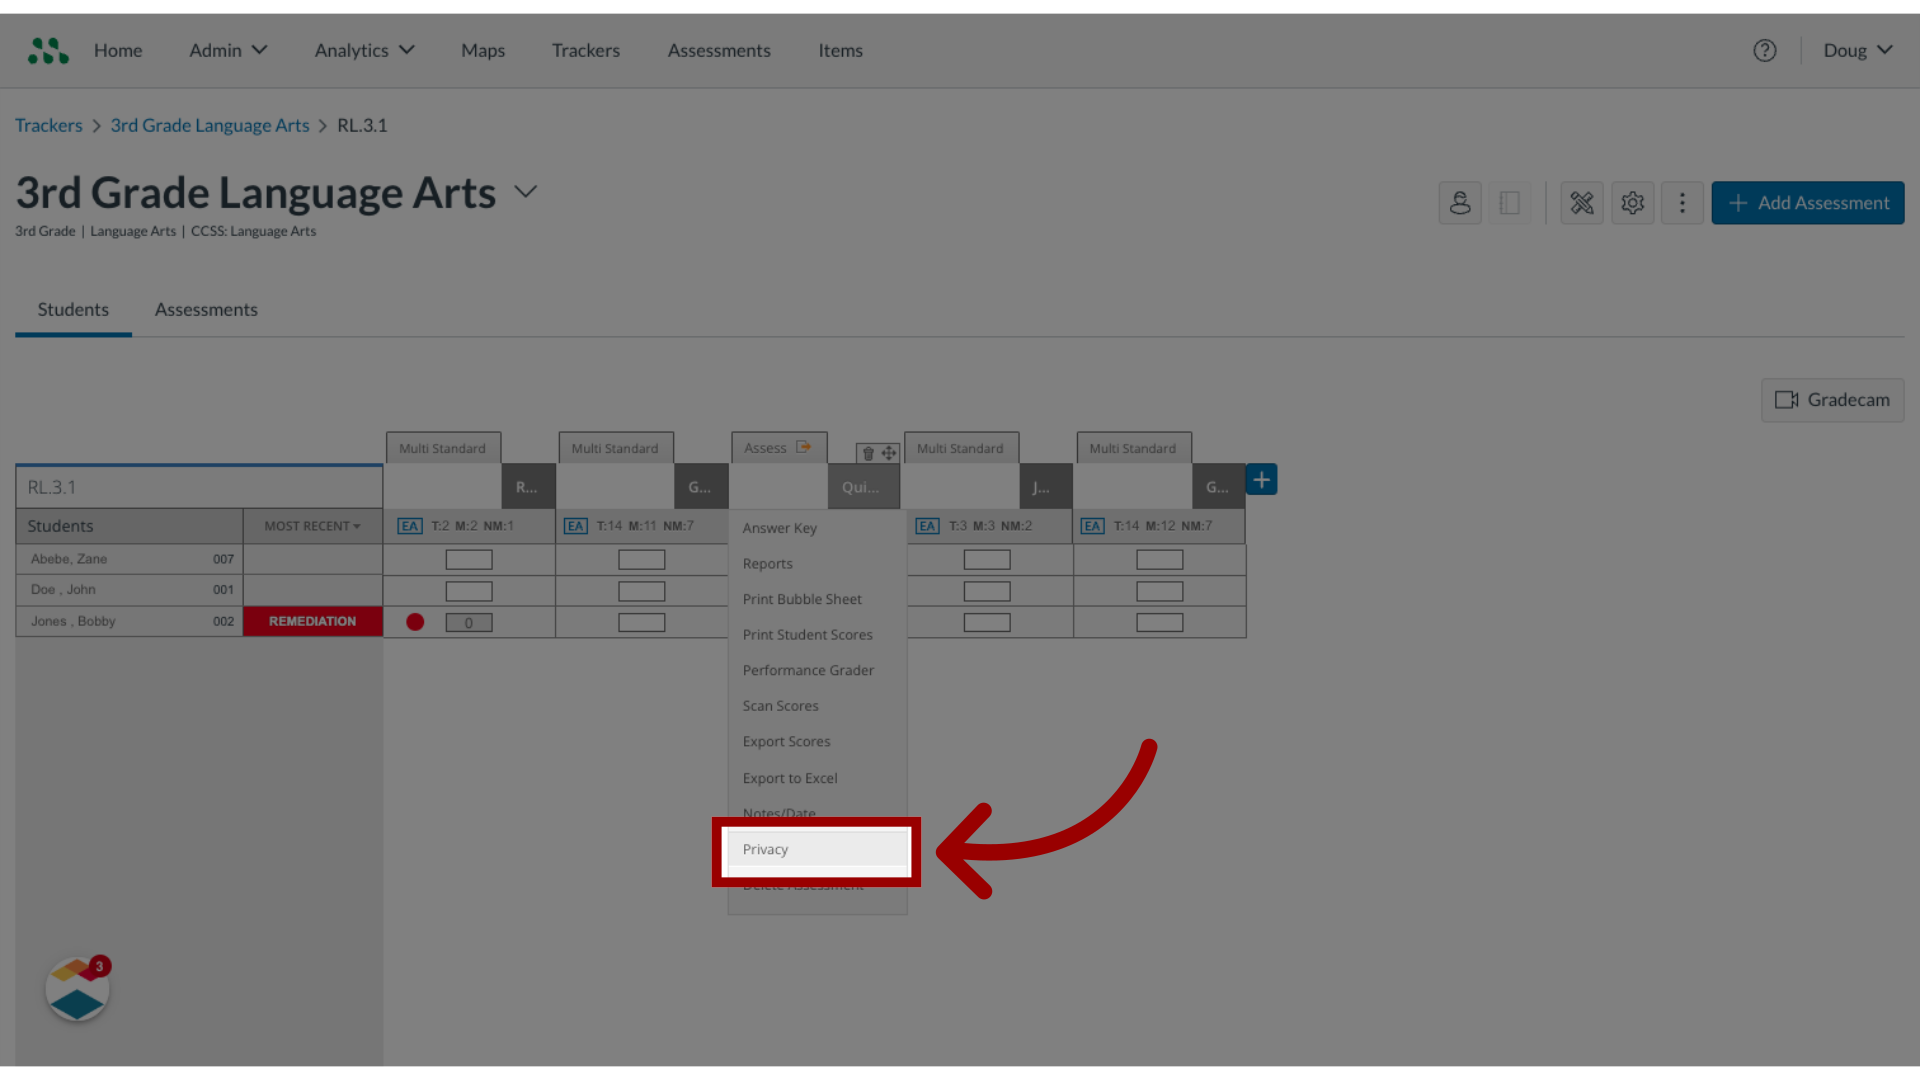This screenshot has height=1080, width=1920.
Task: Click the Students tab
Action: [x=73, y=309]
